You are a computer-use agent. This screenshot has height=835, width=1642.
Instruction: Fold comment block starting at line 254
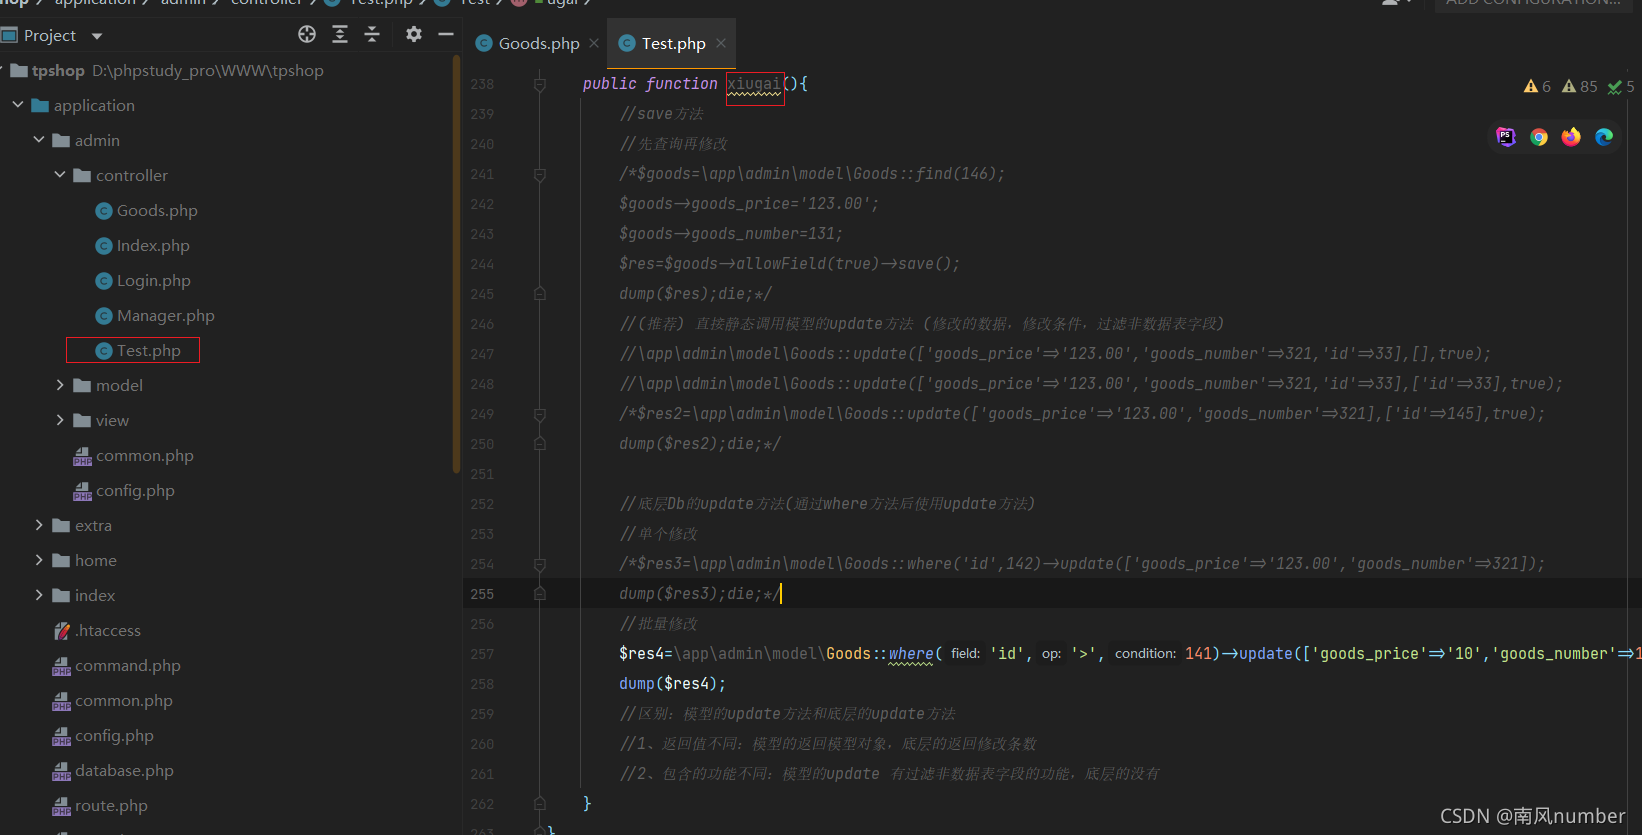[x=539, y=564]
